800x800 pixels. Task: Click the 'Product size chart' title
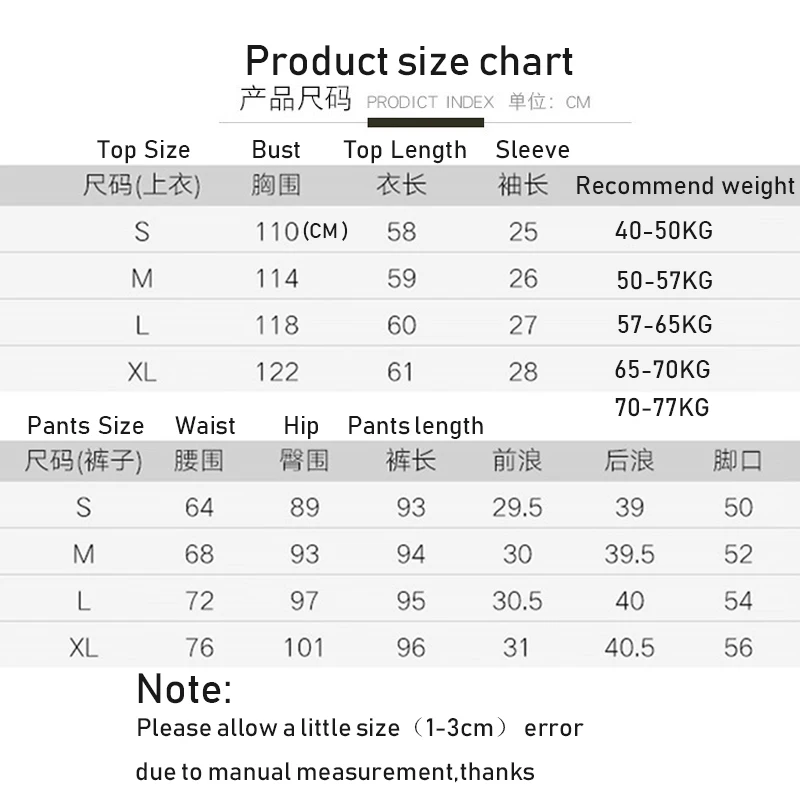click(409, 61)
